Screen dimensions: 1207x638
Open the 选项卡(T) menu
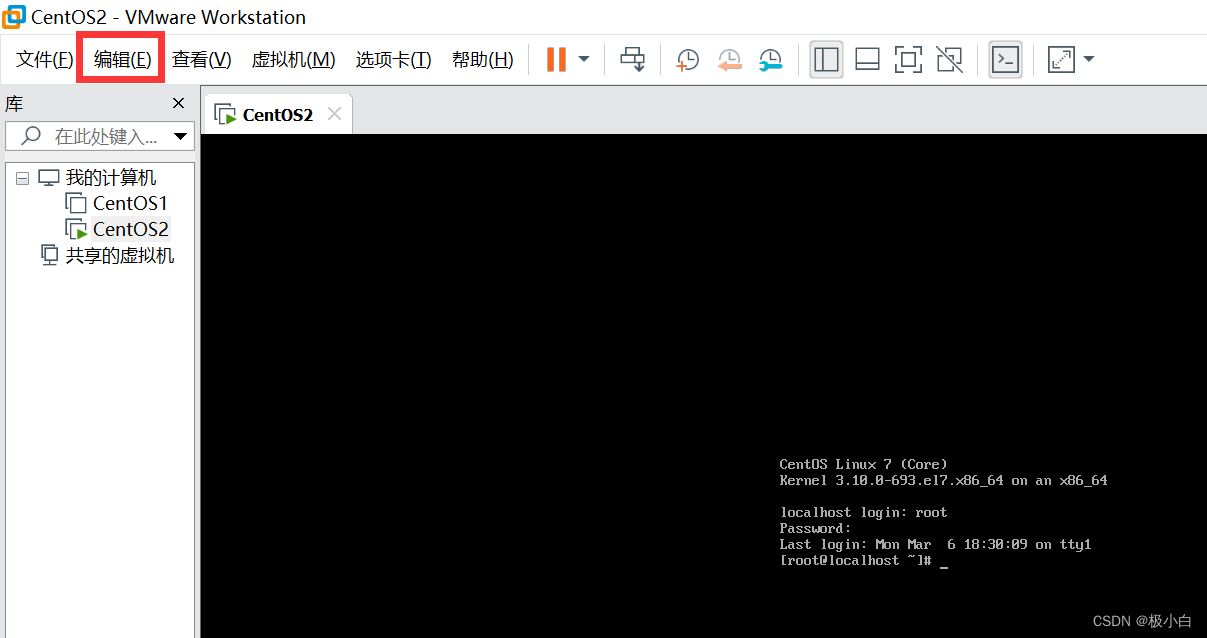pos(393,60)
